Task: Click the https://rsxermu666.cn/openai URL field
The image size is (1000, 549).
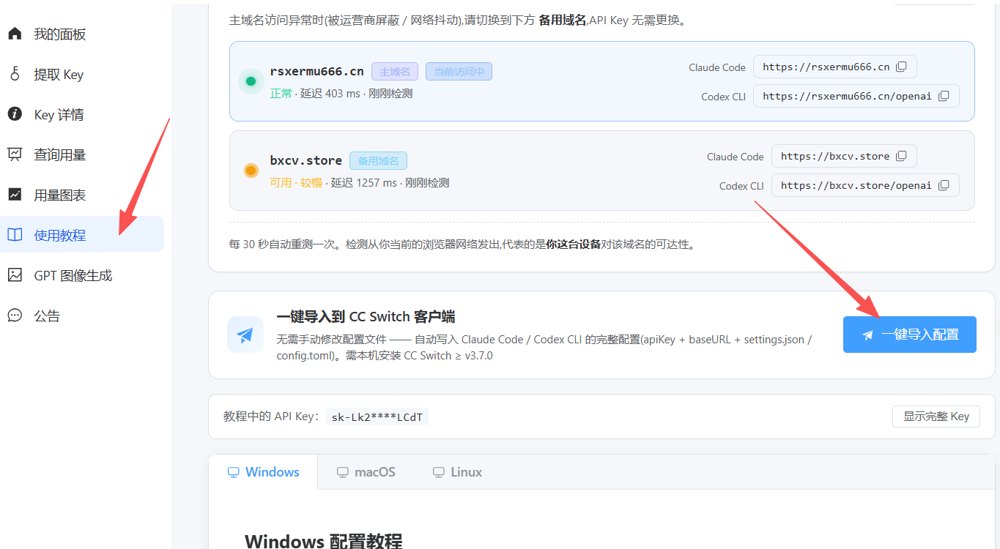Action: (x=856, y=96)
